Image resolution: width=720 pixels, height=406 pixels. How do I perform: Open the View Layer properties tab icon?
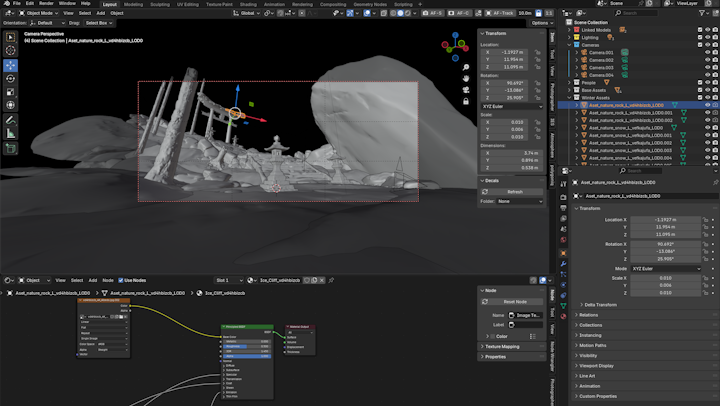click(563, 218)
